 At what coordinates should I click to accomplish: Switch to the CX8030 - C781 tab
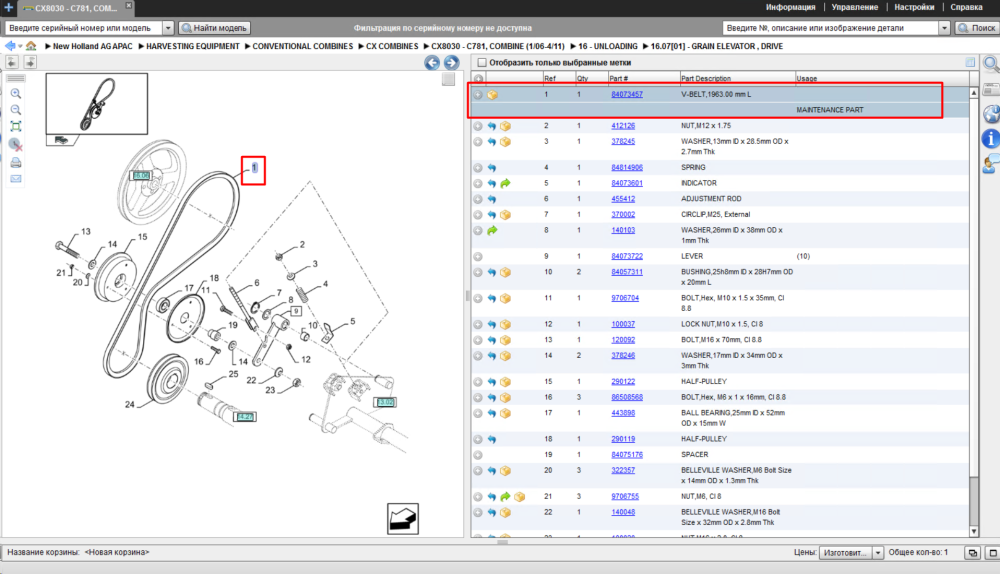[x=75, y=8]
